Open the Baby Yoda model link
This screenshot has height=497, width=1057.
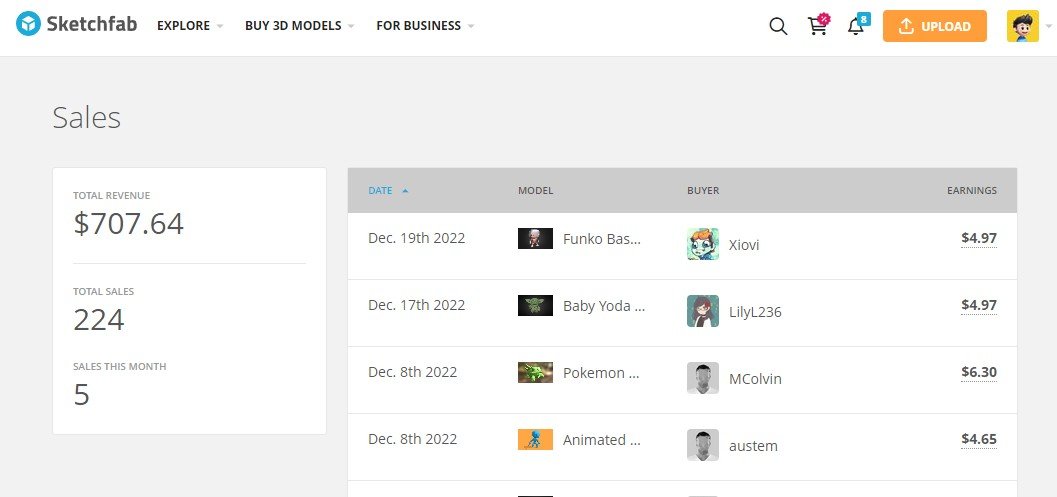[x=604, y=306]
